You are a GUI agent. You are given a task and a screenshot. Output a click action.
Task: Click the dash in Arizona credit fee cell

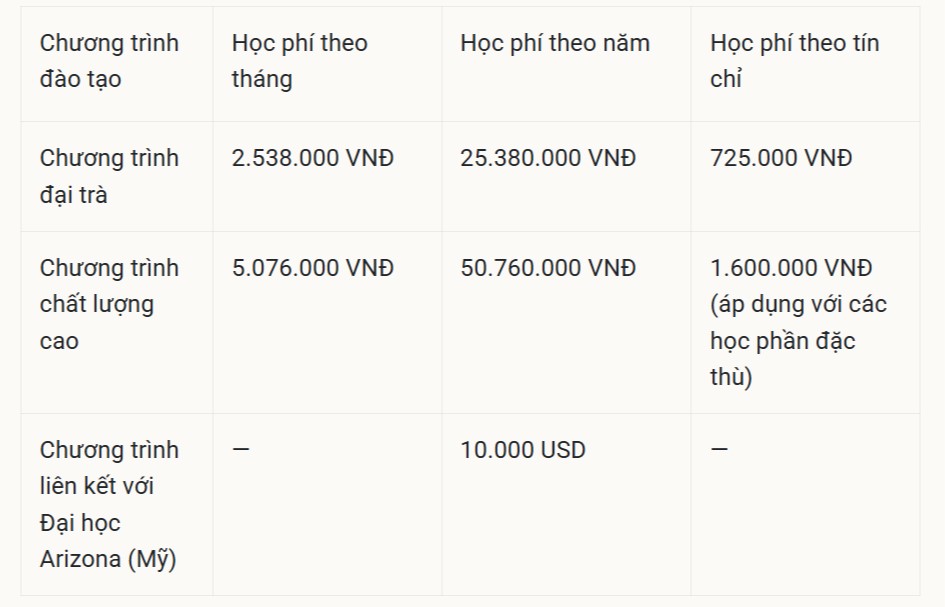point(719,449)
